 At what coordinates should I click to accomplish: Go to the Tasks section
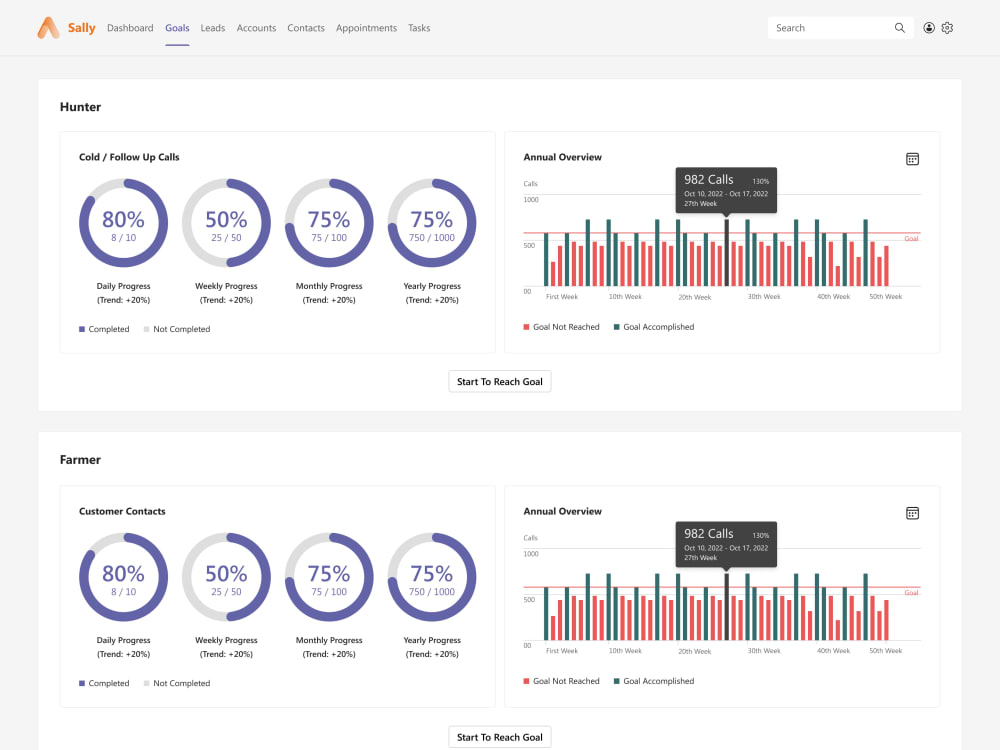click(419, 27)
